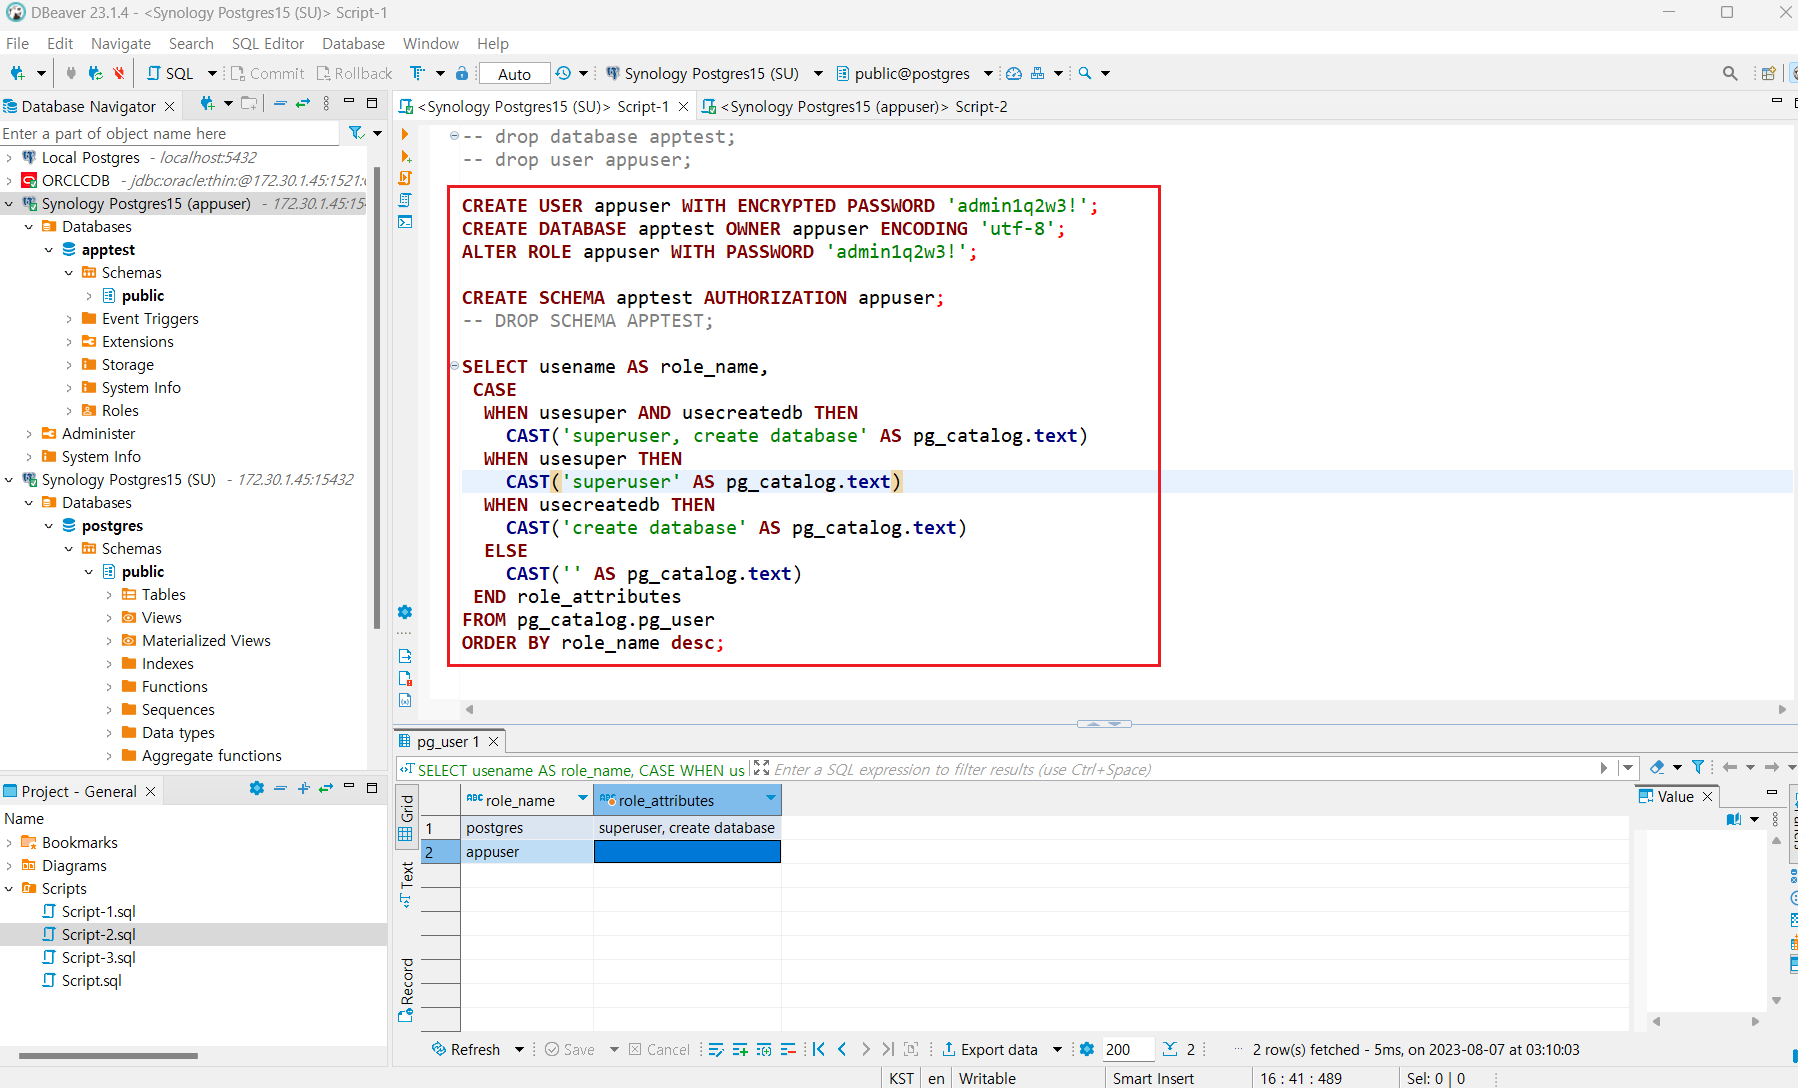Click the Export data button
The width and height of the screenshot is (1798, 1088).
tap(990, 1049)
